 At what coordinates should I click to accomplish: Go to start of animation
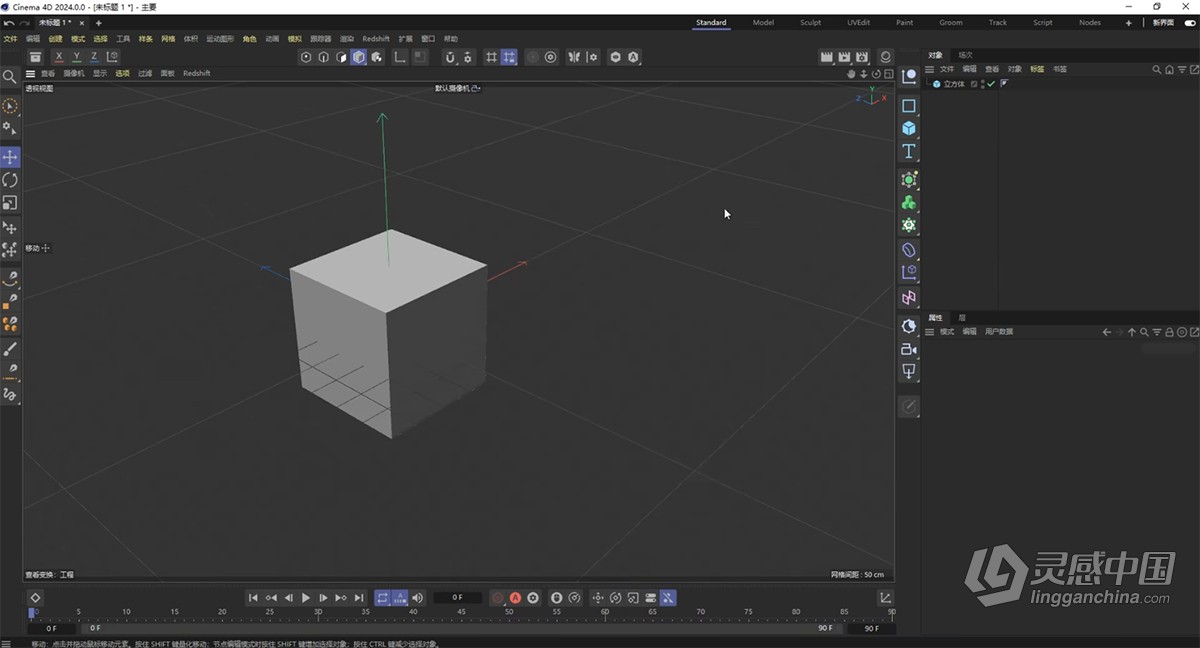pos(254,598)
